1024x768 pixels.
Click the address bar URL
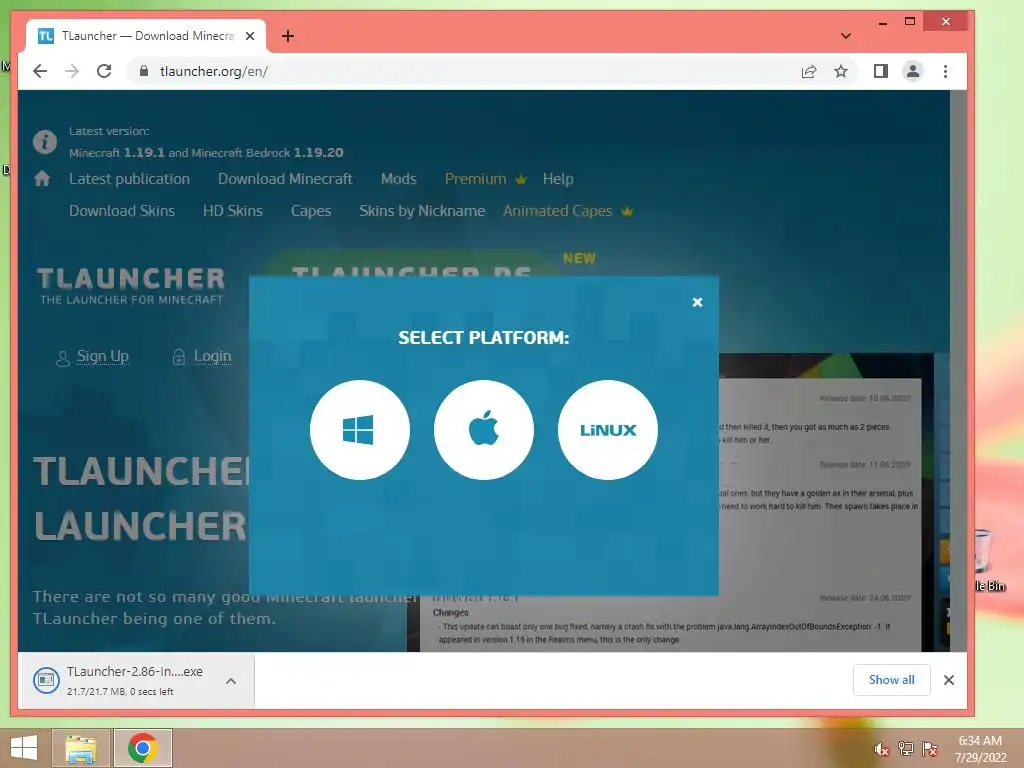click(x=214, y=71)
